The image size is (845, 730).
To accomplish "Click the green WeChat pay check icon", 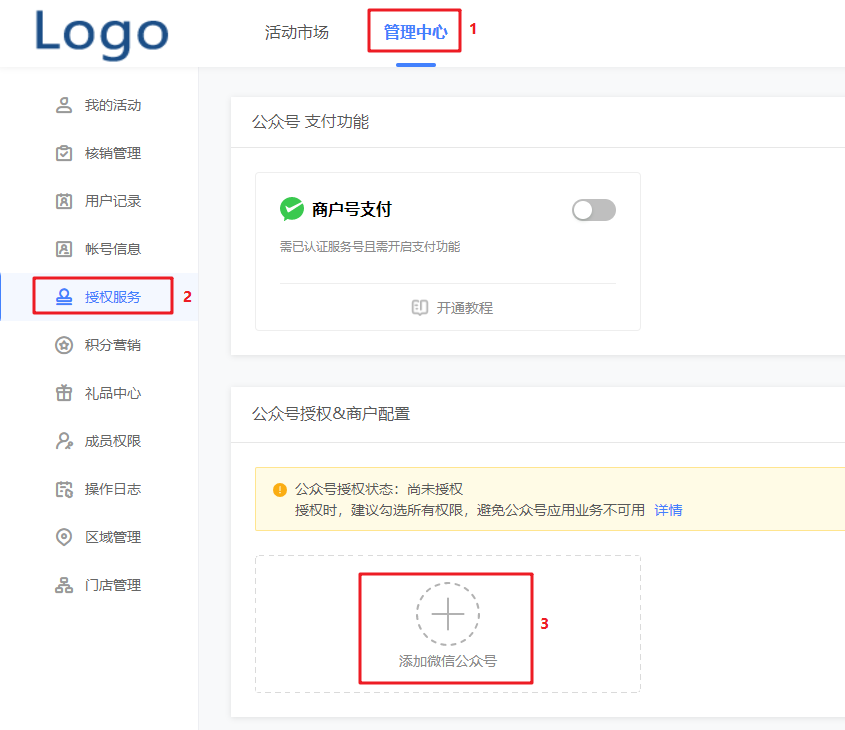I will pos(292,209).
